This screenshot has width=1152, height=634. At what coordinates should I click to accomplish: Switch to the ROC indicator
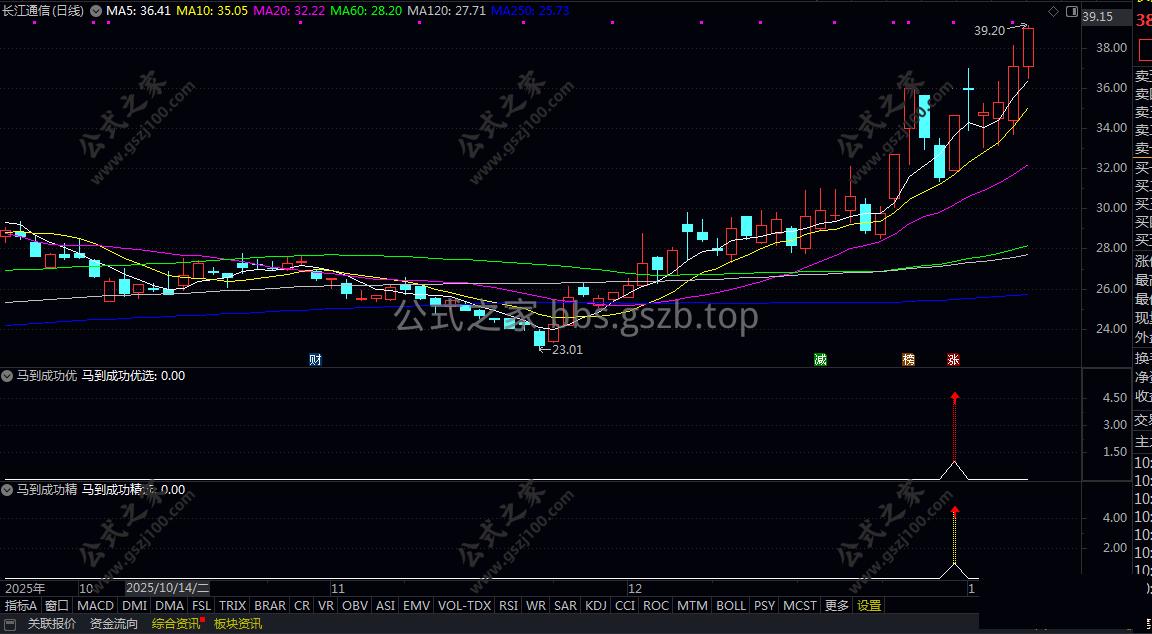pyautogui.click(x=656, y=606)
